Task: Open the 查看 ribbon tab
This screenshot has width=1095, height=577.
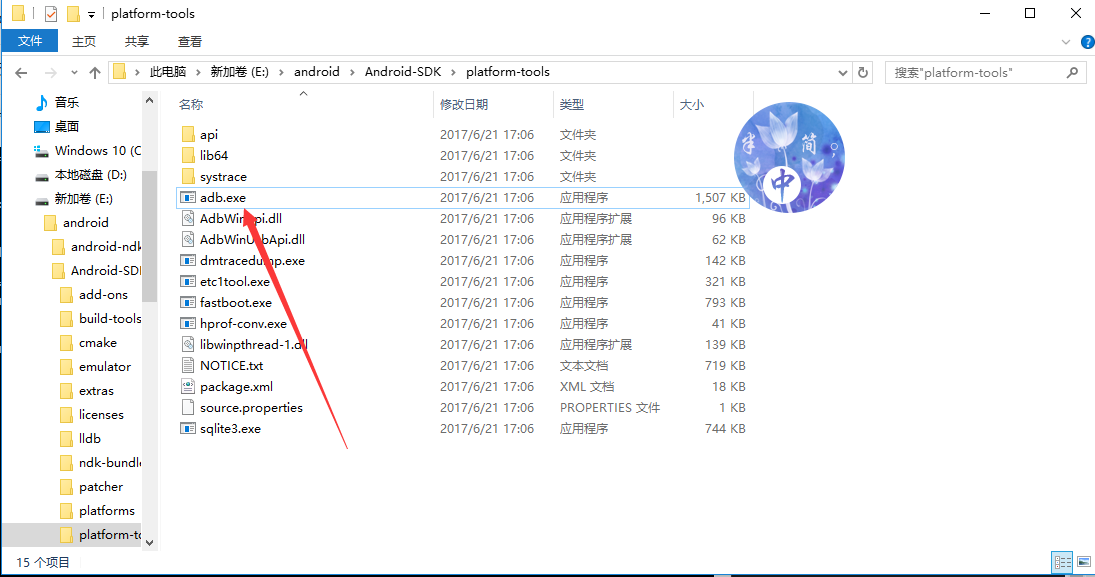Action: pyautogui.click(x=189, y=41)
